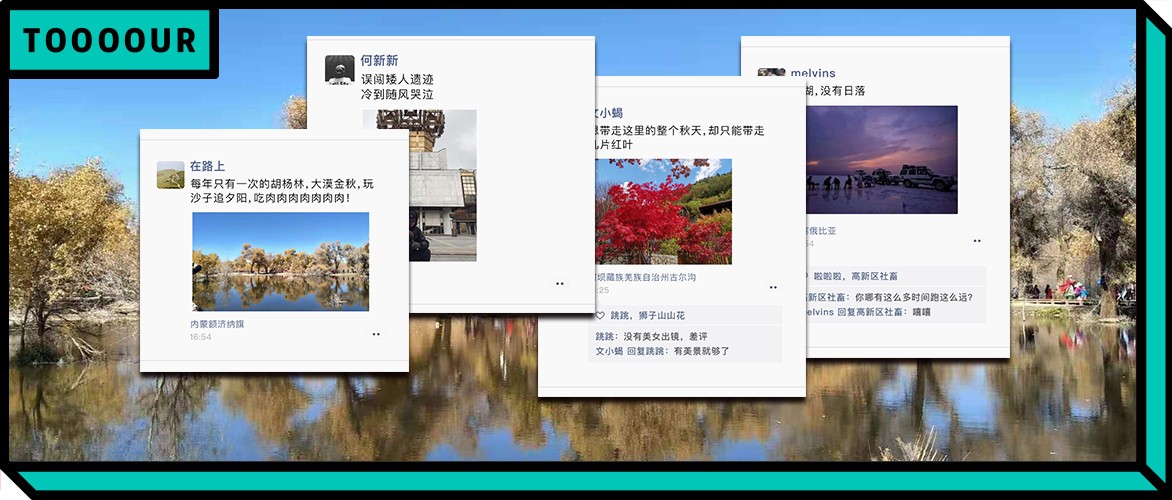
Task: Open 何新新's profile avatar
Action: pos(339,70)
